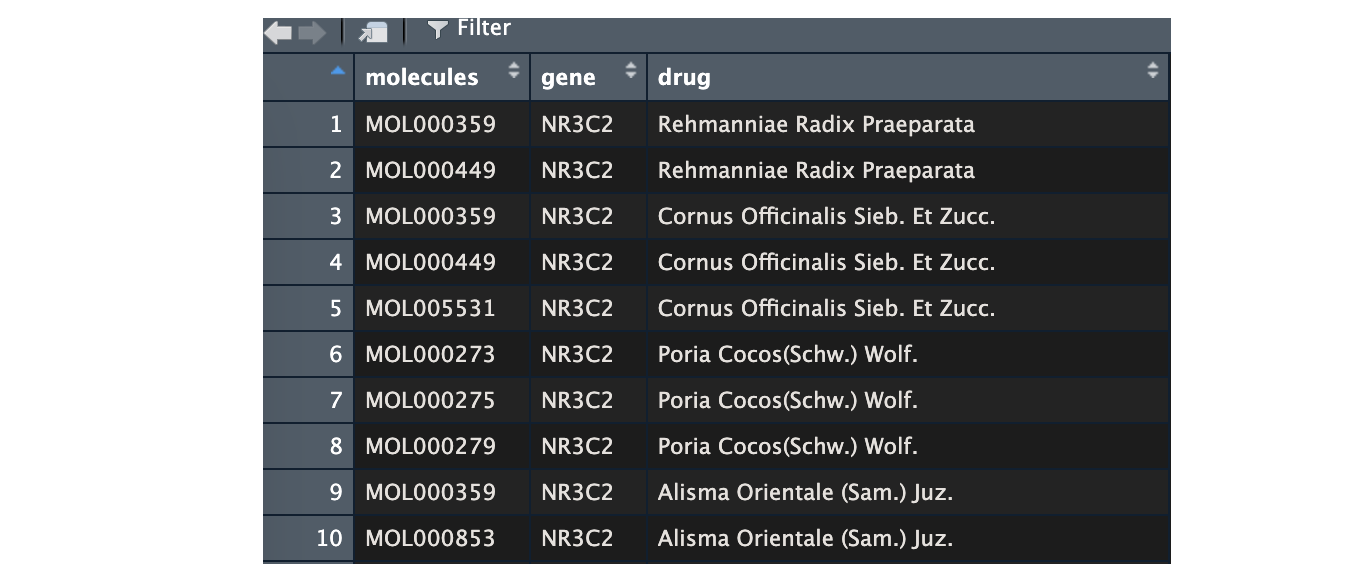This screenshot has height=580, width=1364.
Task: Click NR3C2 gene cell in row 8
Action: coord(577,447)
